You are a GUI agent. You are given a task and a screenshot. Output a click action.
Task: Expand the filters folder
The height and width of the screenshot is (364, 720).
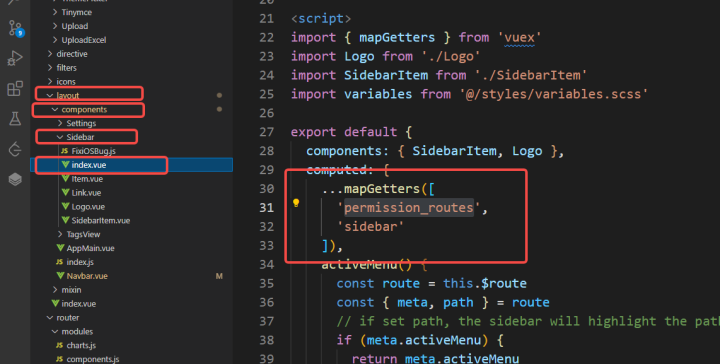50,67
